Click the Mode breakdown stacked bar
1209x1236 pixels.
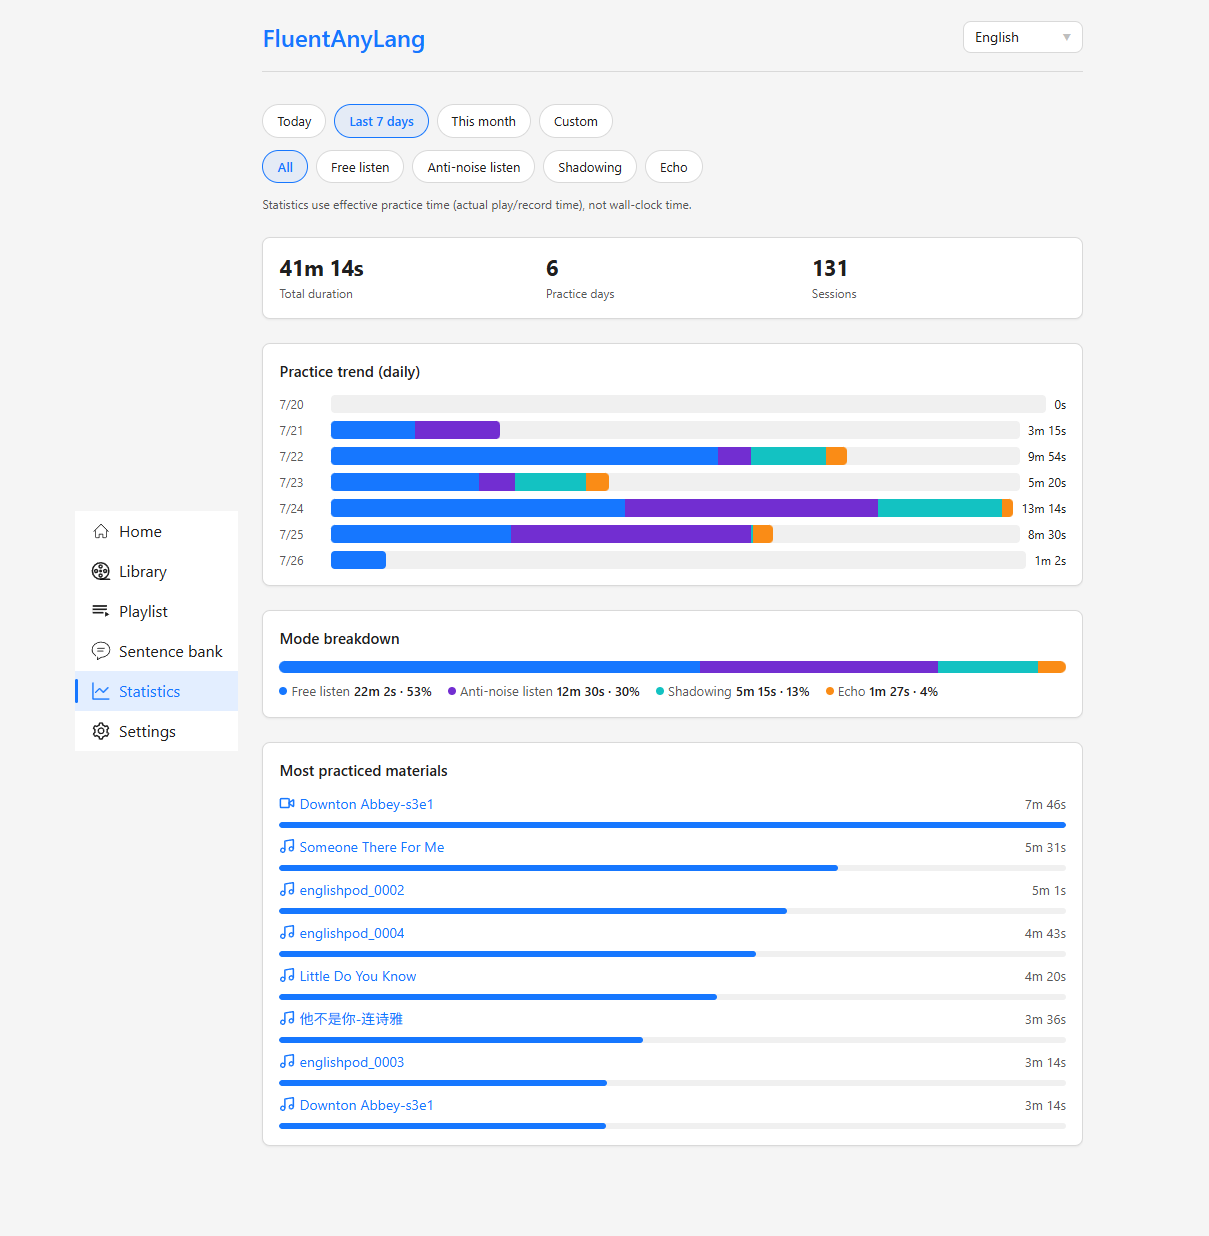pyautogui.click(x=672, y=667)
